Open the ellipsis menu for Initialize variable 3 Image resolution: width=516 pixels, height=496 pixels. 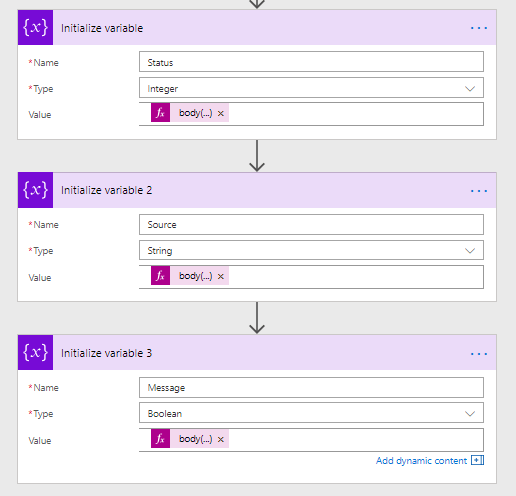point(479,354)
